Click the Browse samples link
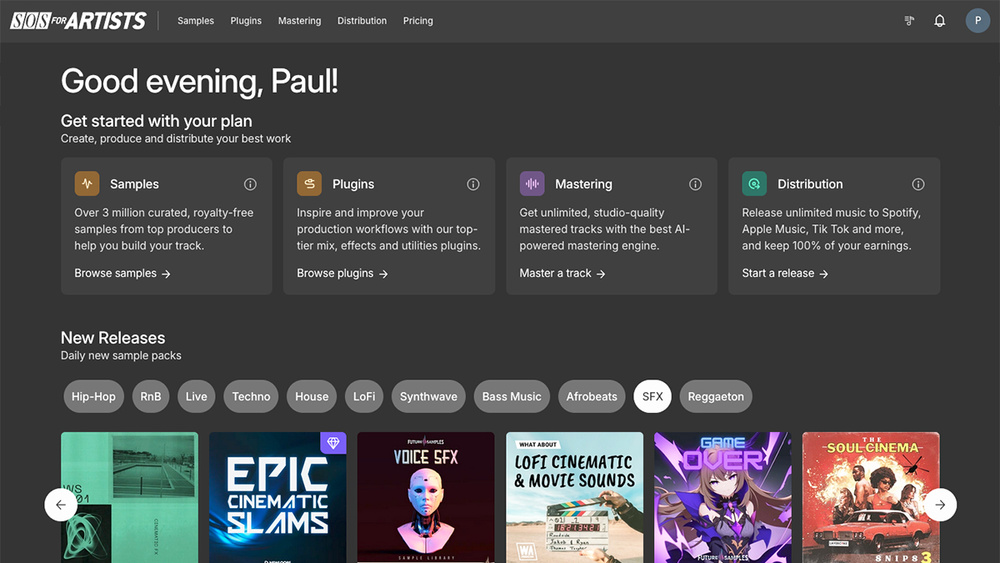 [122, 273]
